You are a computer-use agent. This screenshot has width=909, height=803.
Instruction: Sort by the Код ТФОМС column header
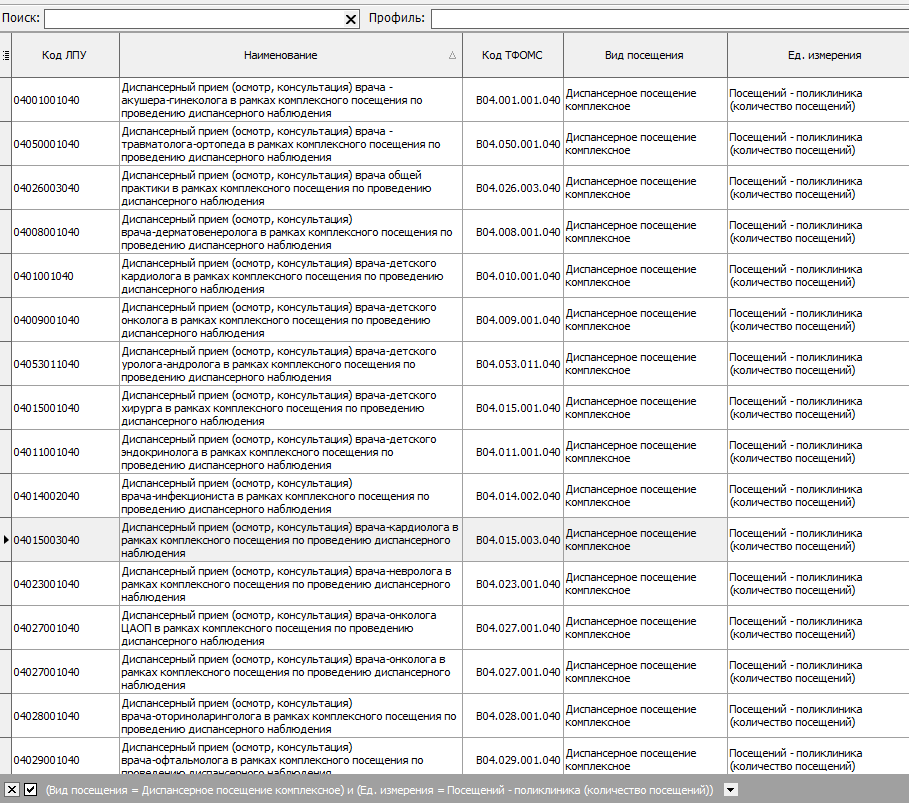point(512,56)
